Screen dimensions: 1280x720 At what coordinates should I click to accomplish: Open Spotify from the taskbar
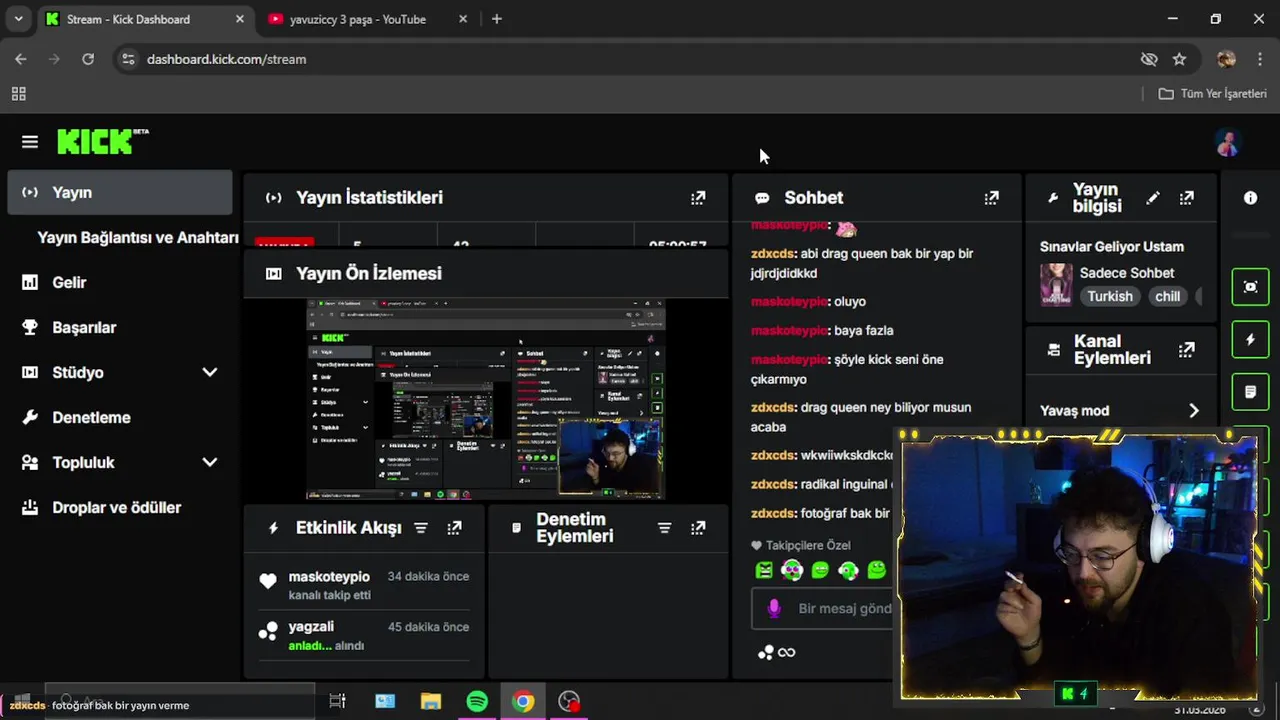coord(477,701)
